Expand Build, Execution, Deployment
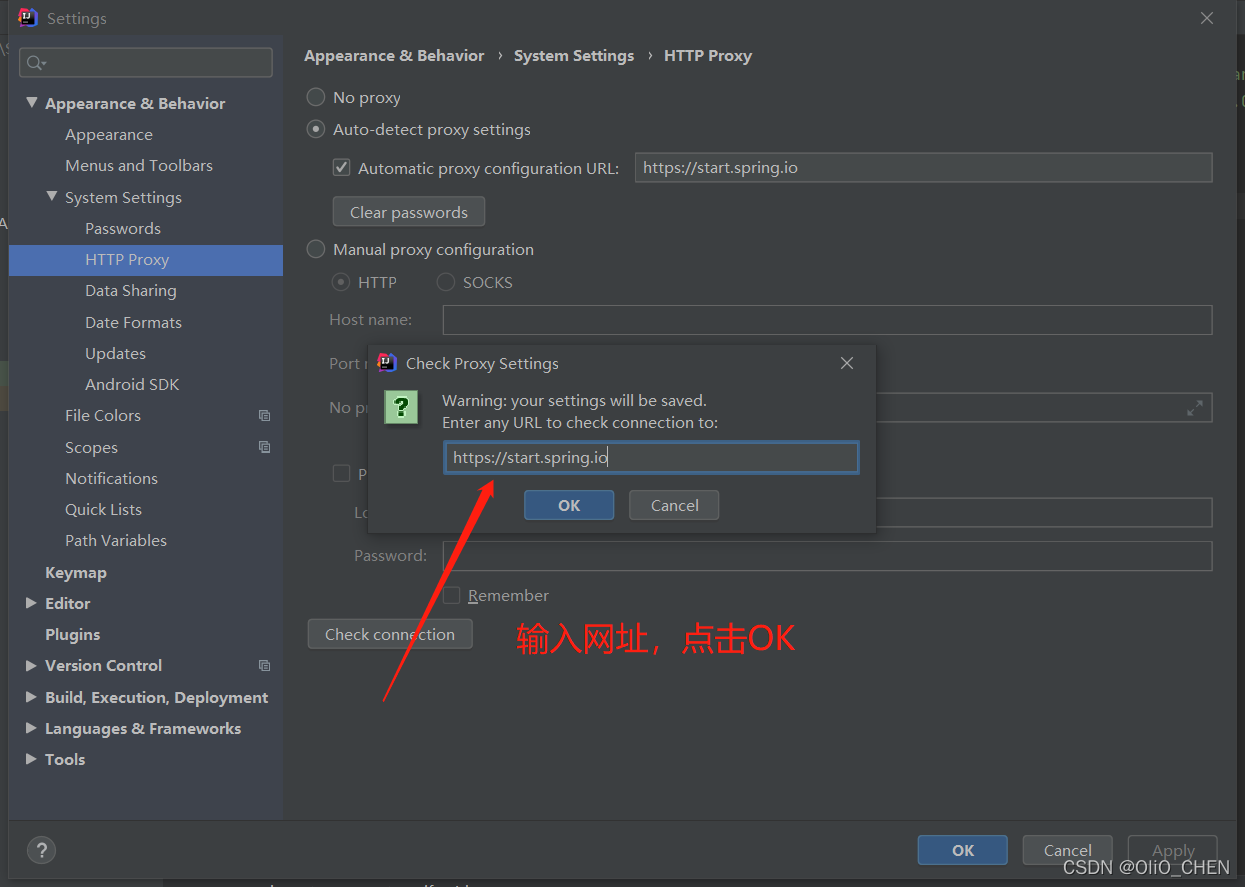 tap(30, 697)
